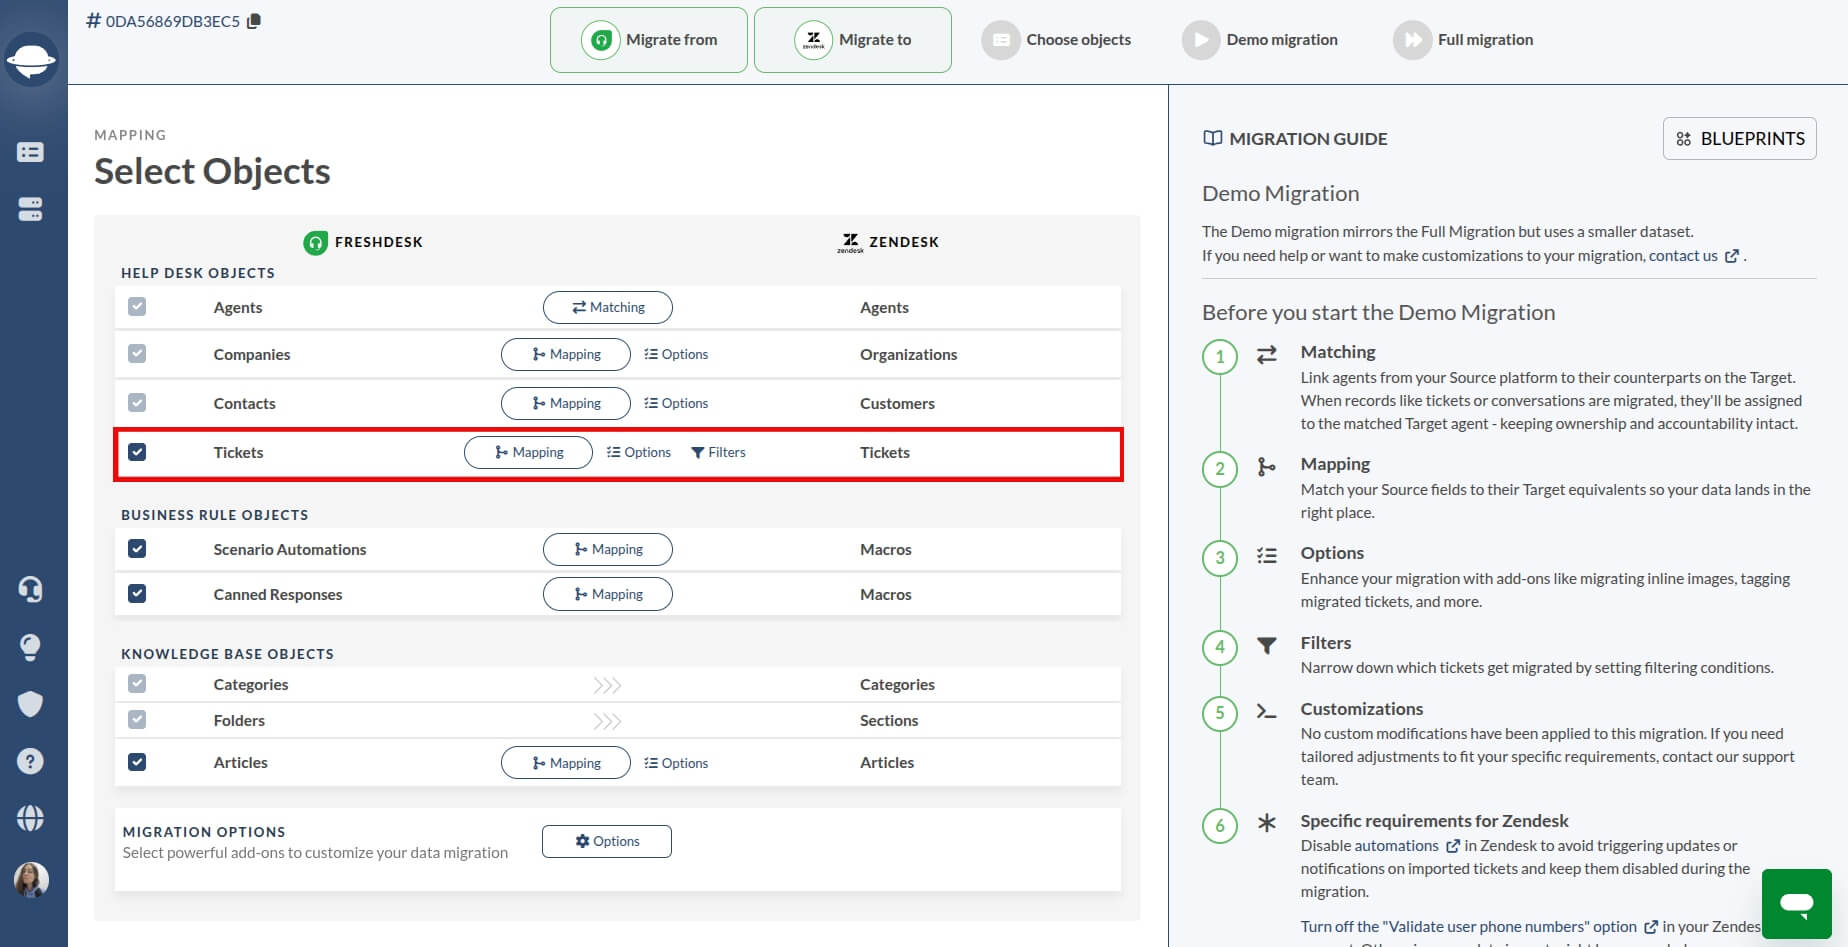Image resolution: width=1848 pixels, height=947 pixels.
Task: Go to the Full migration step
Action: [x=1463, y=40]
